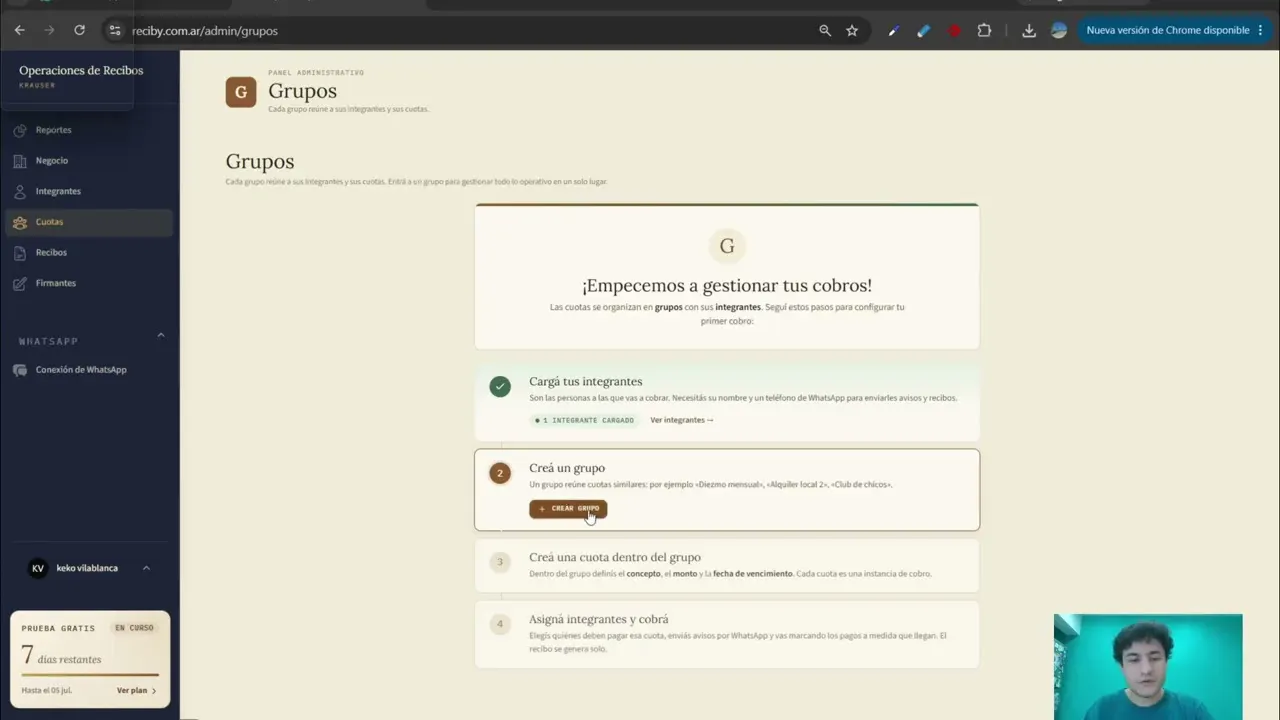Click the Operaciones de Recibos header

coord(81,71)
